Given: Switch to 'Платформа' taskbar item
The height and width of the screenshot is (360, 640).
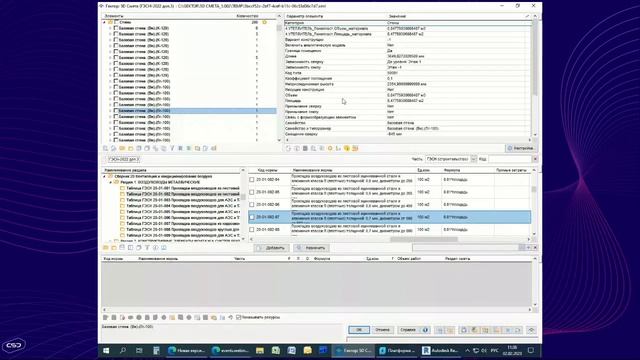Looking at the screenshot, I should coord(397,350).
